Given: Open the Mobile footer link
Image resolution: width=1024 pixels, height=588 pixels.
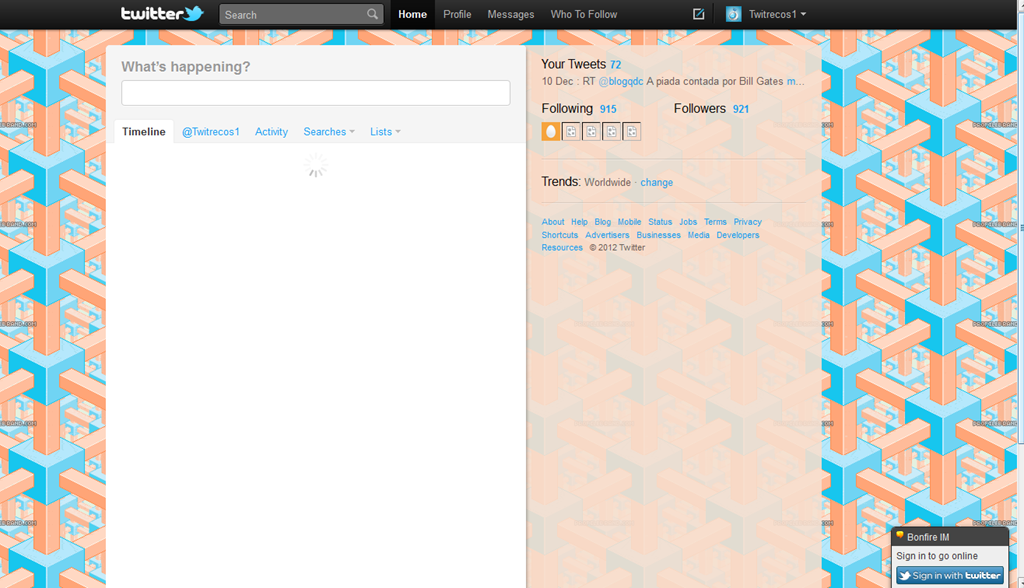Looking at the screenshot, I should tap(630, 222).
